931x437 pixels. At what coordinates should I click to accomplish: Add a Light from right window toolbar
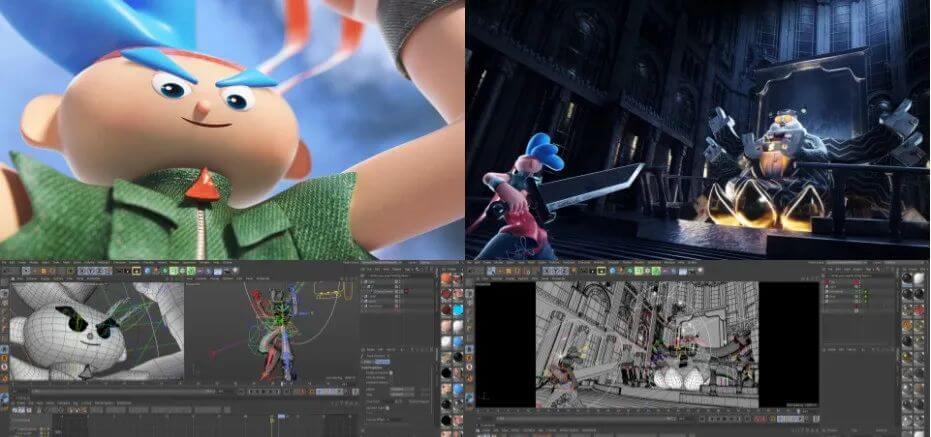[701, 271]
